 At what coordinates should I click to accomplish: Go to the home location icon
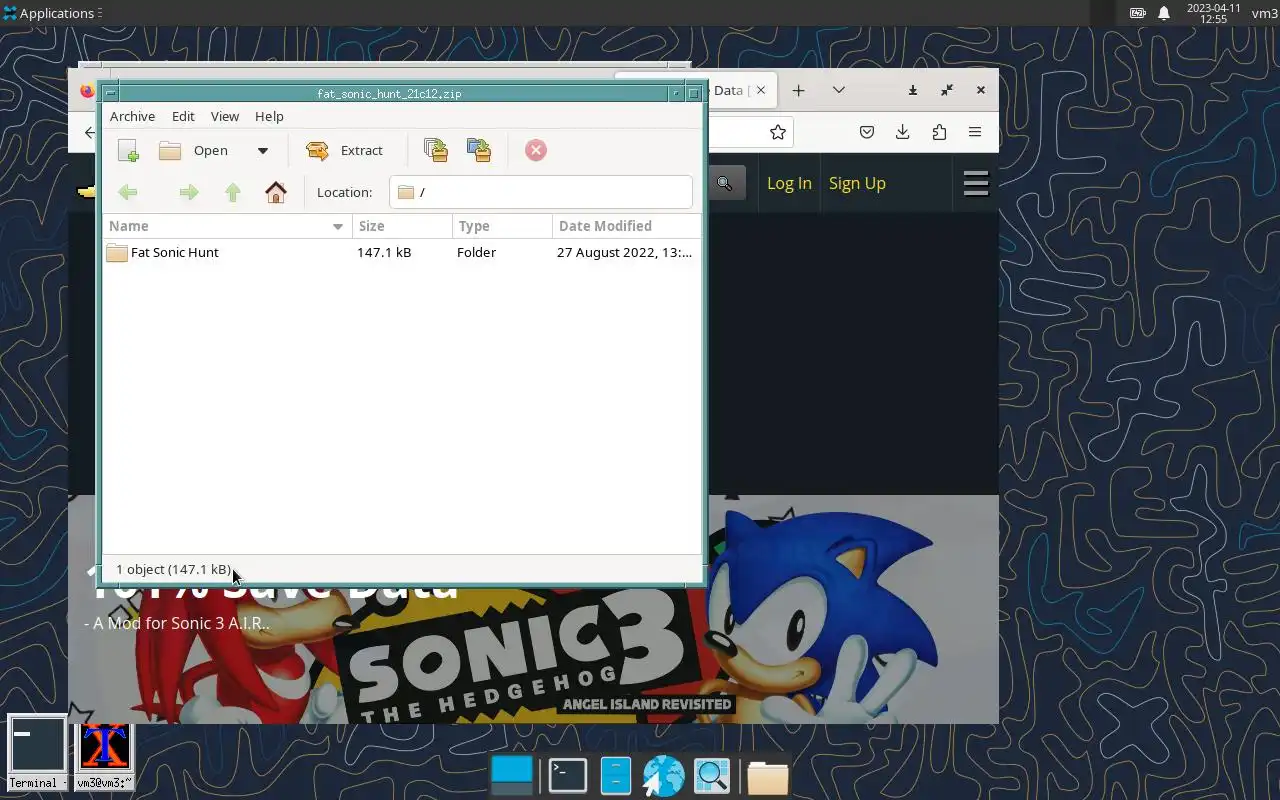click(276, 192)
